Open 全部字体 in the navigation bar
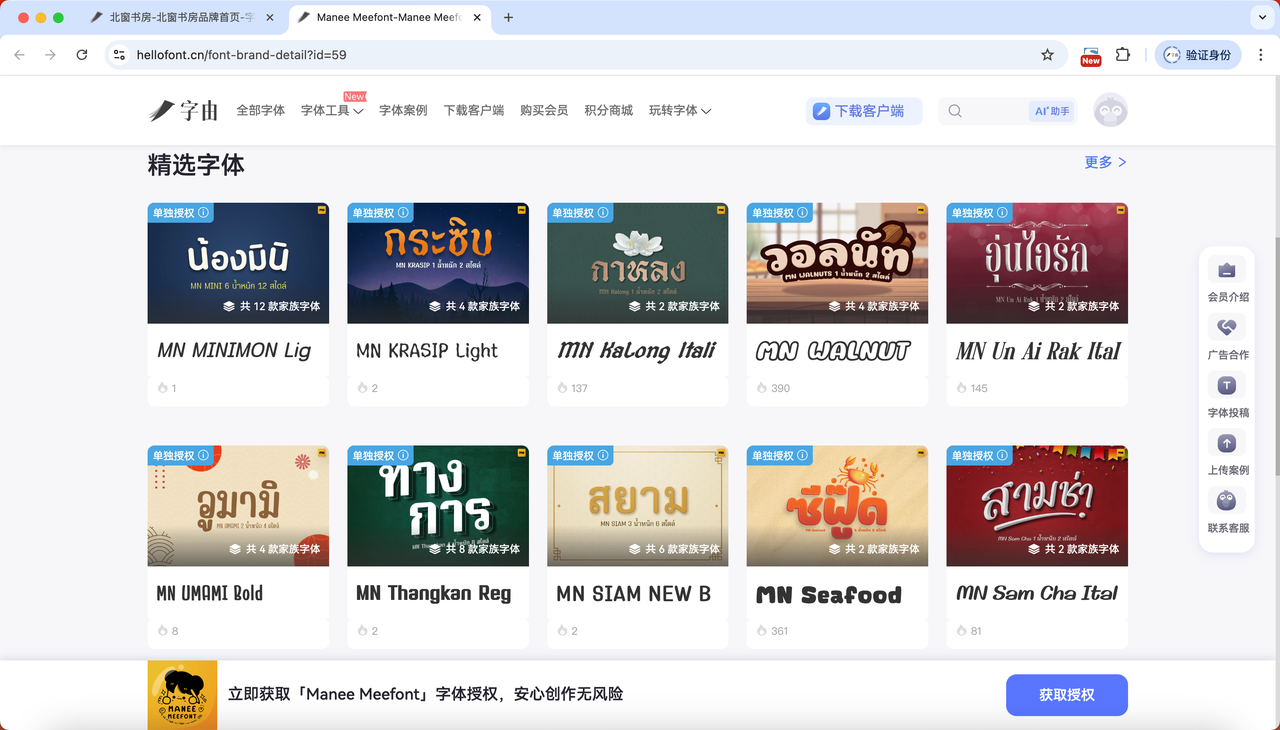The width and height of the screenshot is (1280, 730). coord(260,111)
